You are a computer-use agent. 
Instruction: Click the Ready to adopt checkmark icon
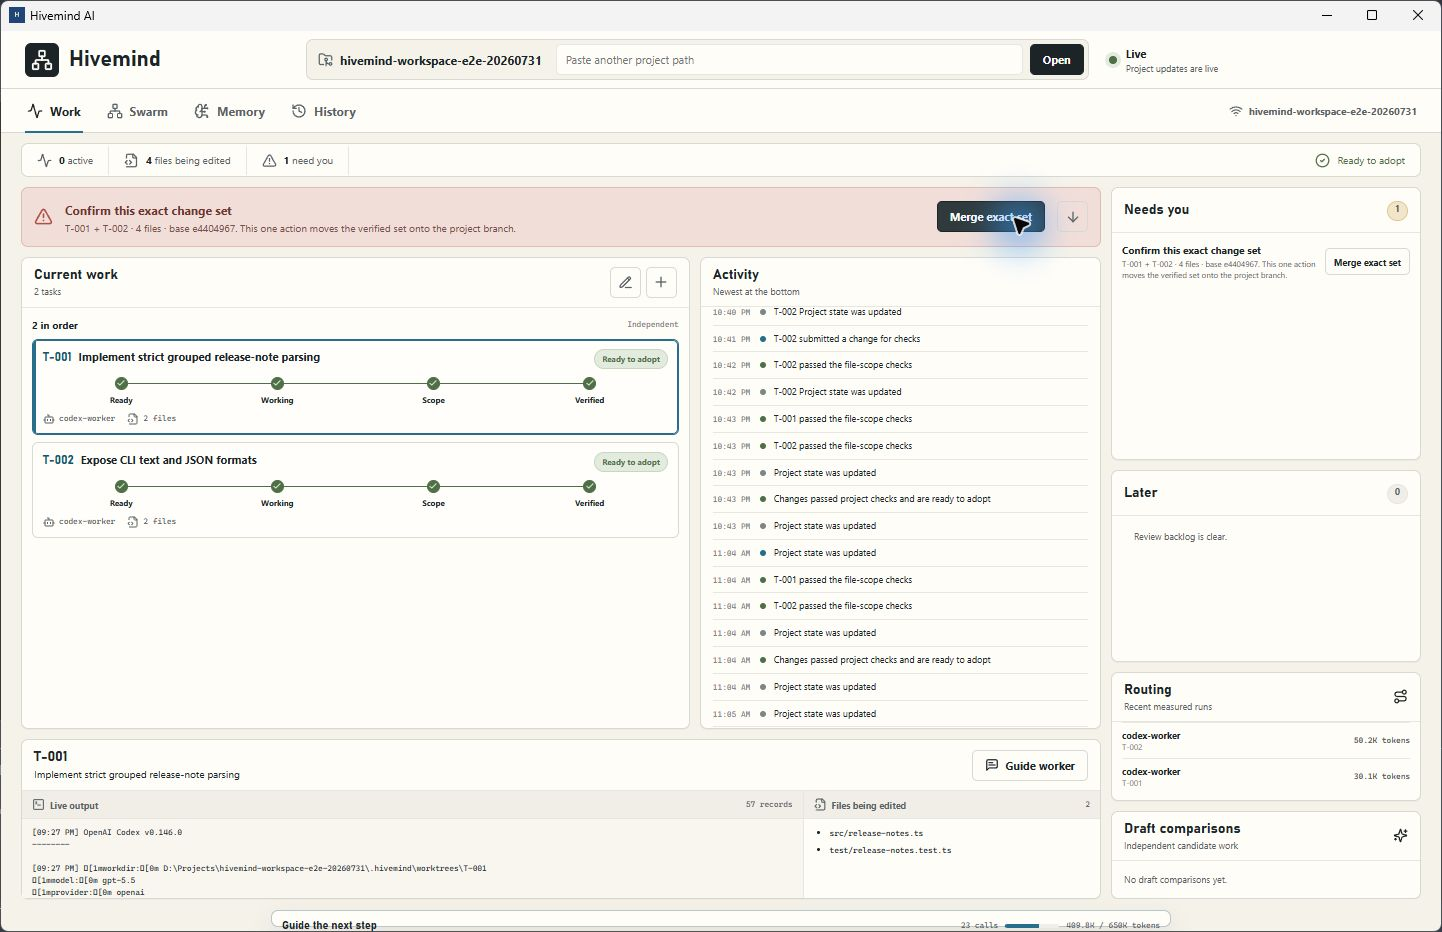point(1322,160)
